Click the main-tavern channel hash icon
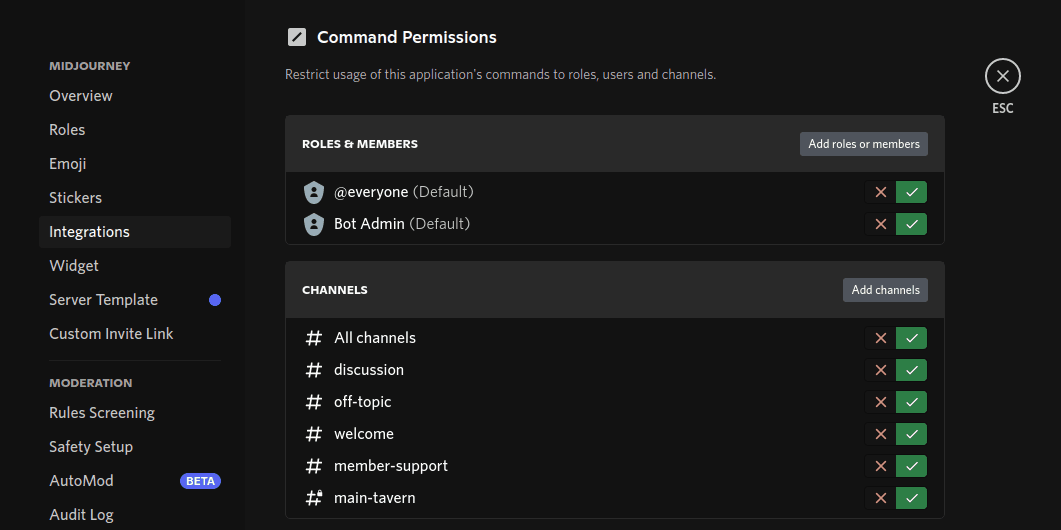The height and width of the screenshot is (530, 1061). click(x=314, y=498)
